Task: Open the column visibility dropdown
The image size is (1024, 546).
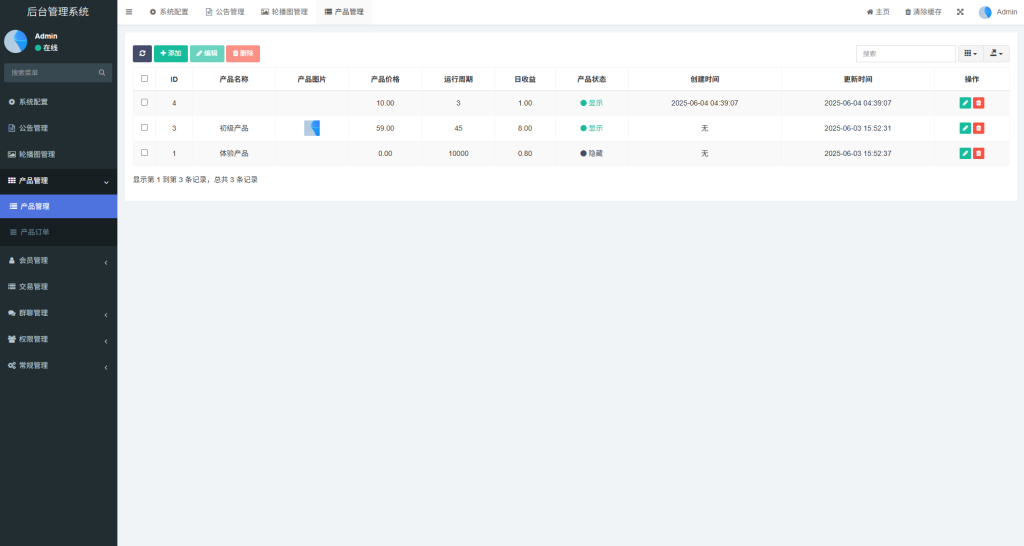Action: (x=970, y=54)
